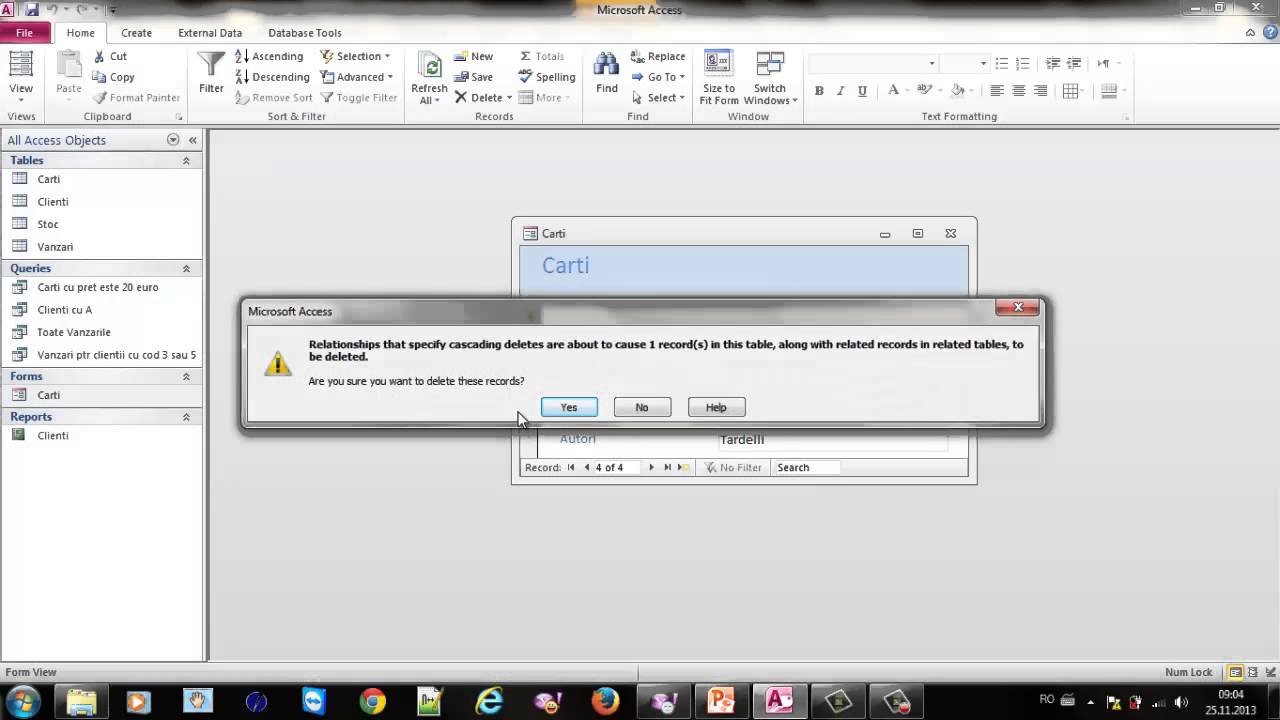1280x720 pixels.
Task: Click the Format Painter brush
Action: pyautogui.click(x=100, y=98)
